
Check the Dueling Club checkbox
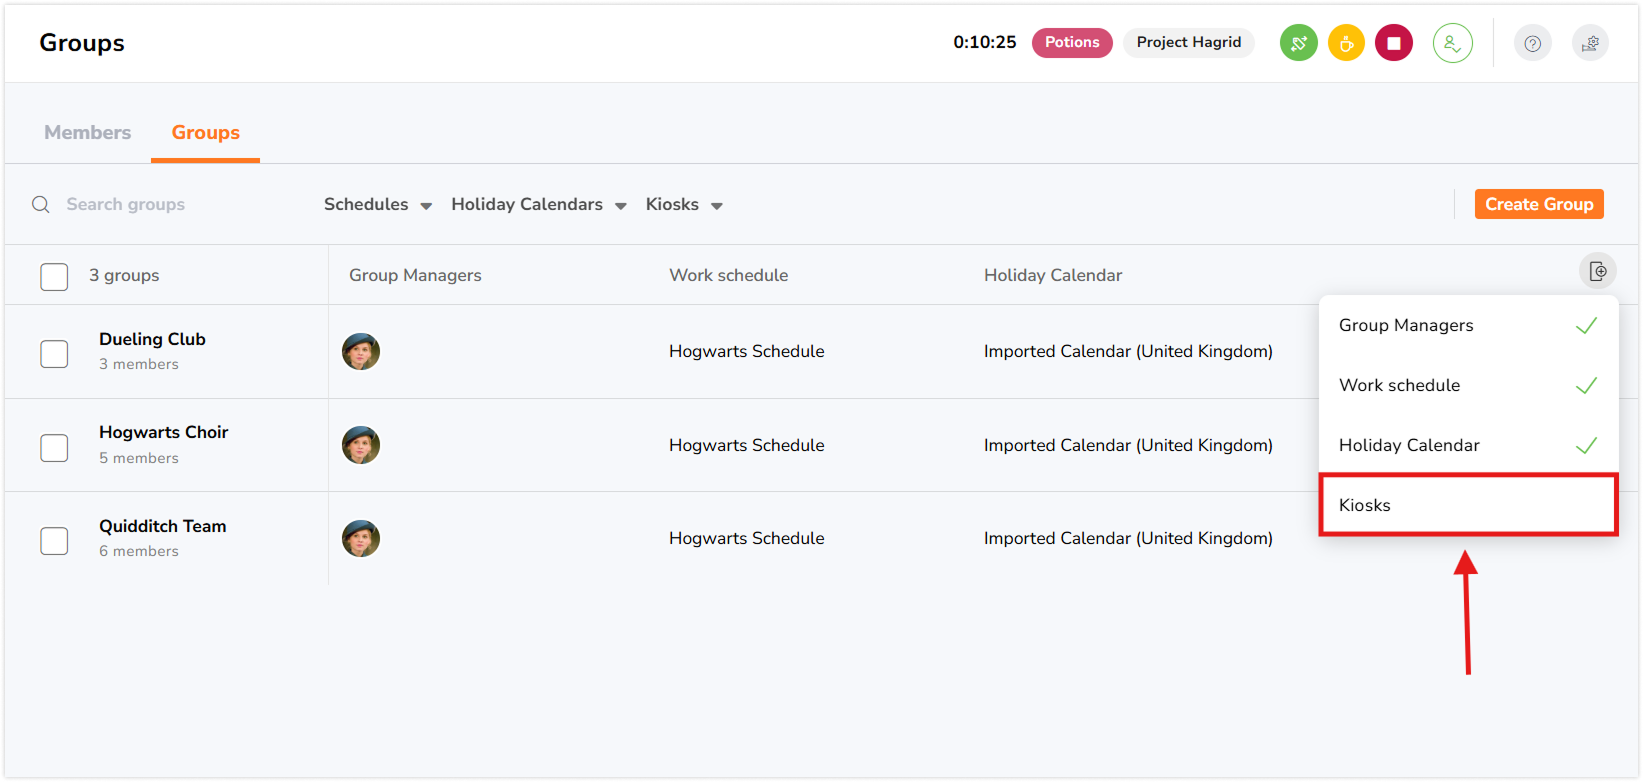point(54,353)
